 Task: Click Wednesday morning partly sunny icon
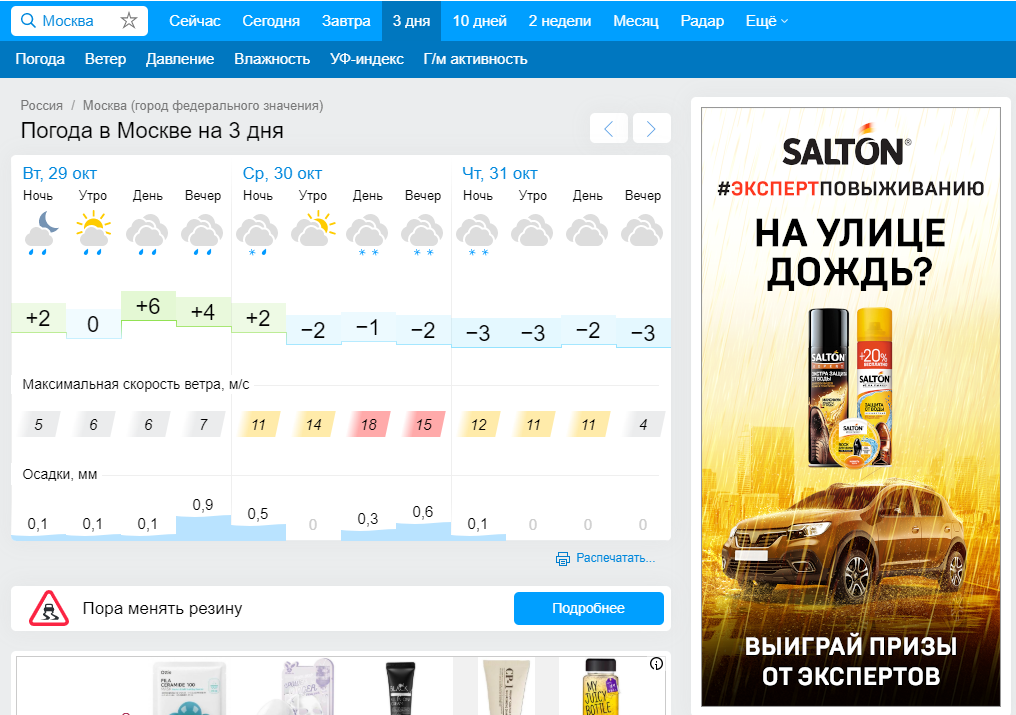pyautogui.click(x=314, y=229)
